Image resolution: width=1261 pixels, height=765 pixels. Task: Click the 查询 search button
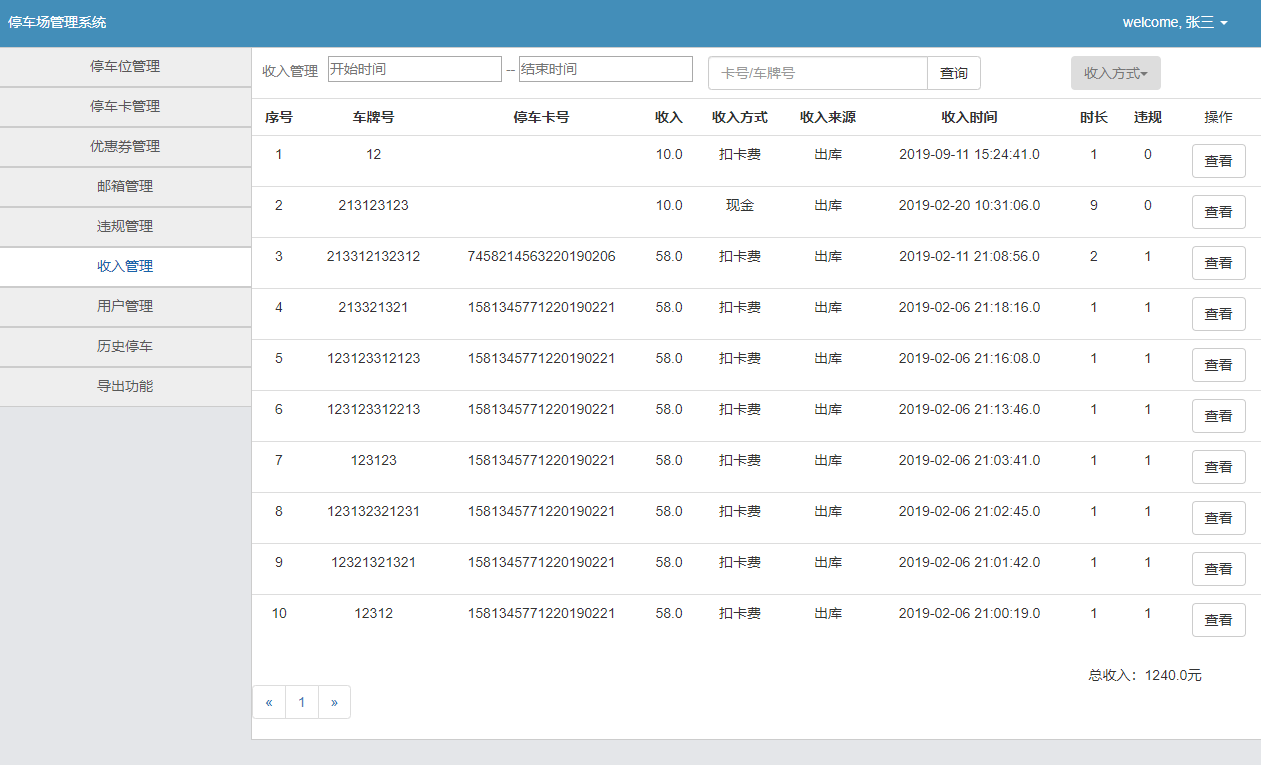pos(953,73)
